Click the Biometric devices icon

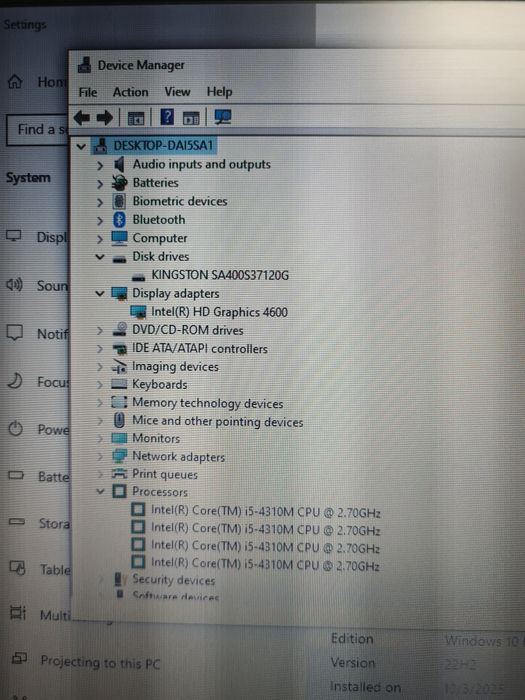pyautogui.click(x=119, y=201)
